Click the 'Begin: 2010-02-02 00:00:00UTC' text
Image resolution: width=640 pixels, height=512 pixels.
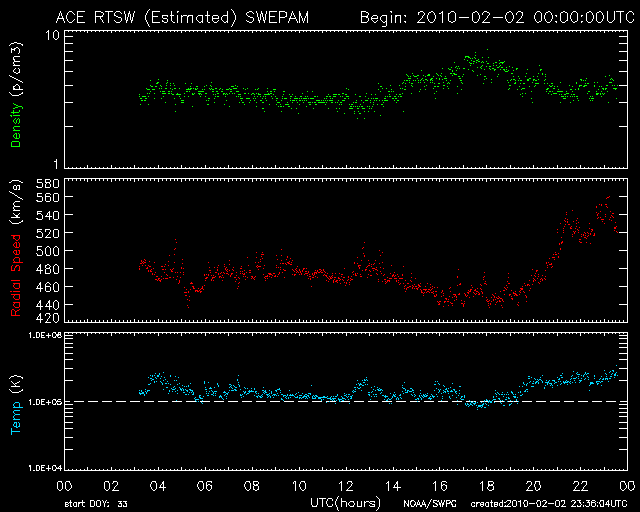pyautogui.click(x=497, y=18)
